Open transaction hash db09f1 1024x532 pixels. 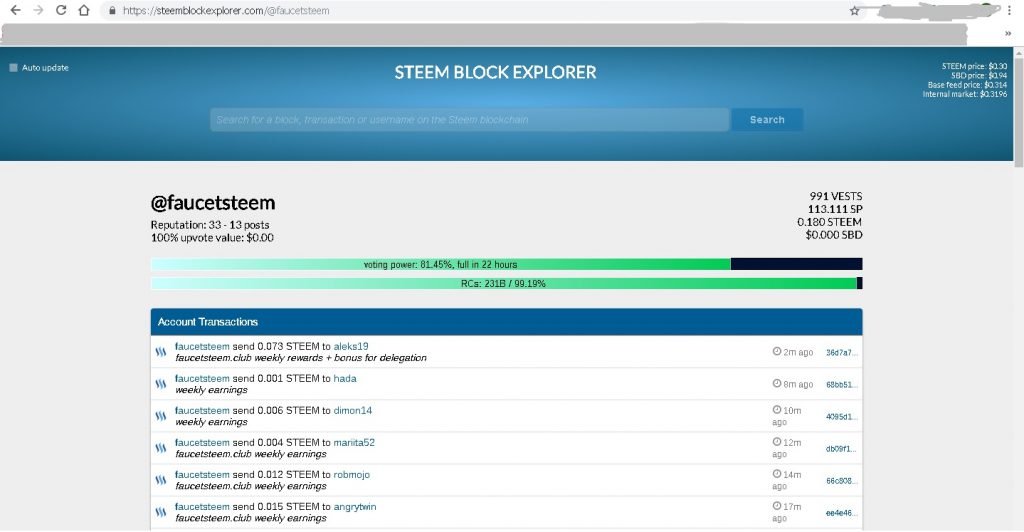pyautogui.click(x=841, y=448)
